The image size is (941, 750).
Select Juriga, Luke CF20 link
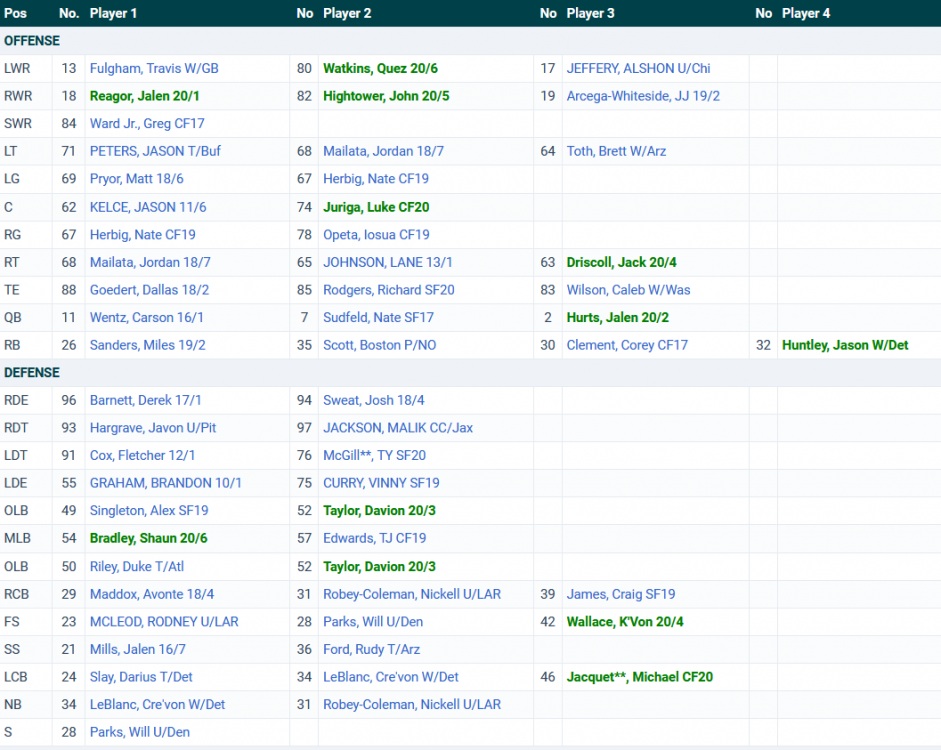pos(376,207)
